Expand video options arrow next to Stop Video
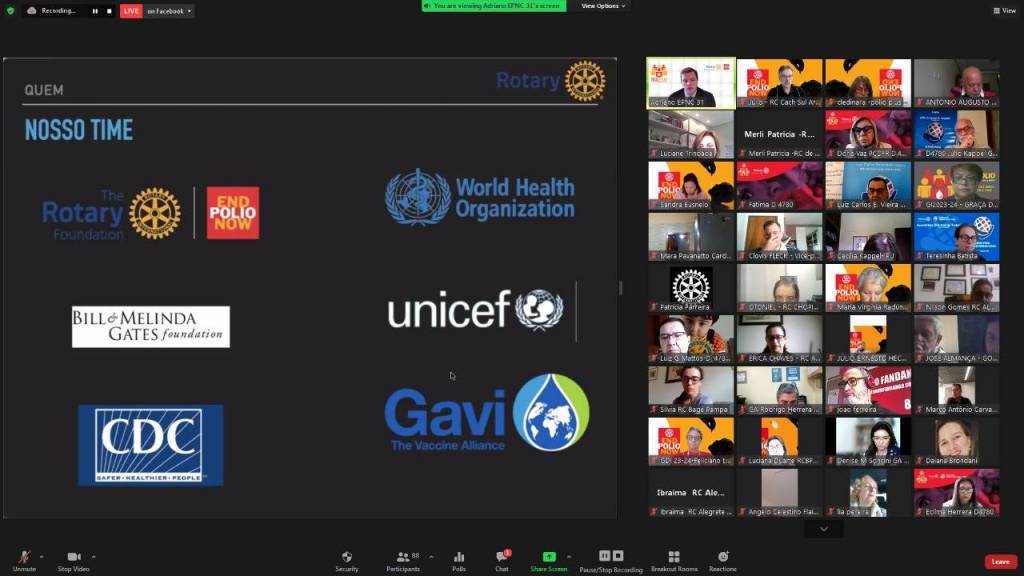Image resolution: width=1024 pixels, height=576 pixels. 94,557
